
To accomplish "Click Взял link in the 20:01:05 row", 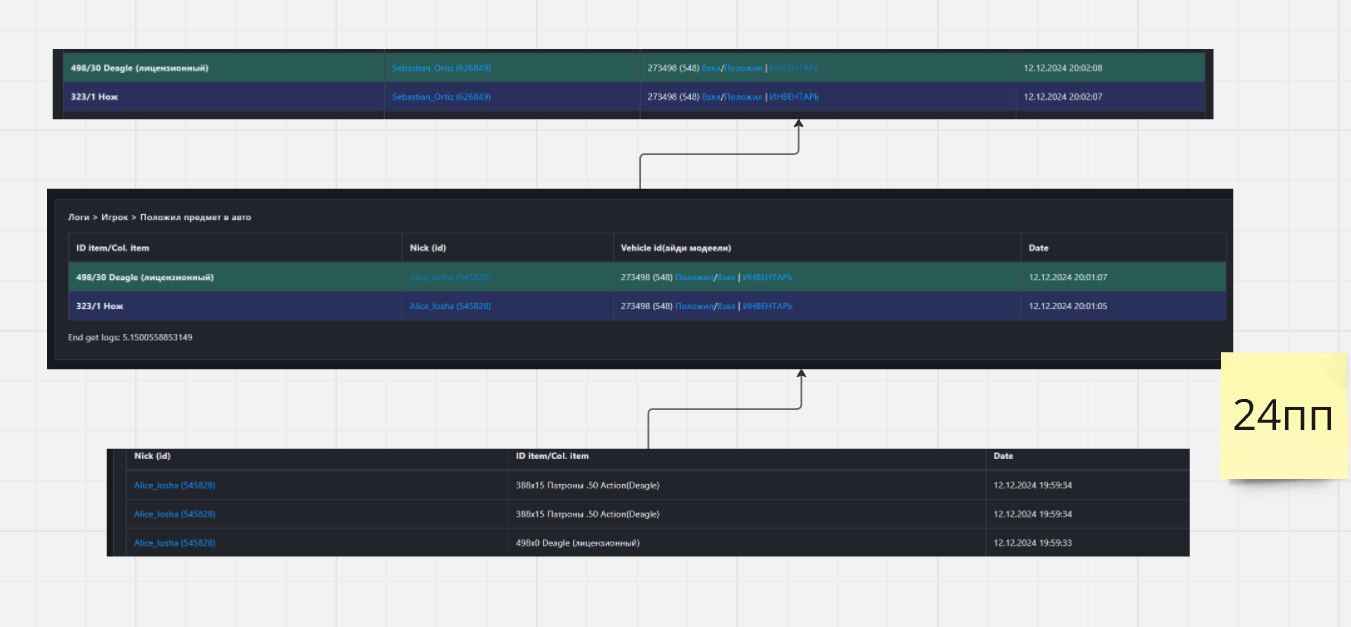I will click(726, 306).
